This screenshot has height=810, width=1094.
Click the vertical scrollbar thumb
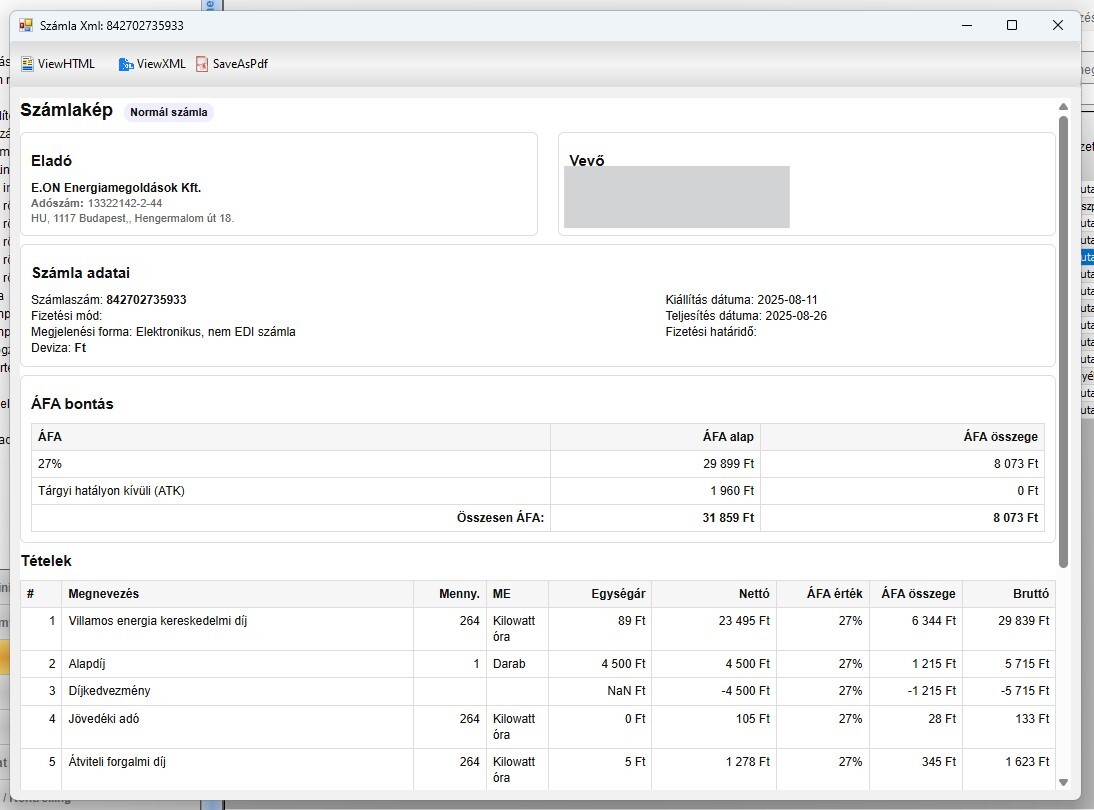point(1063,340)
